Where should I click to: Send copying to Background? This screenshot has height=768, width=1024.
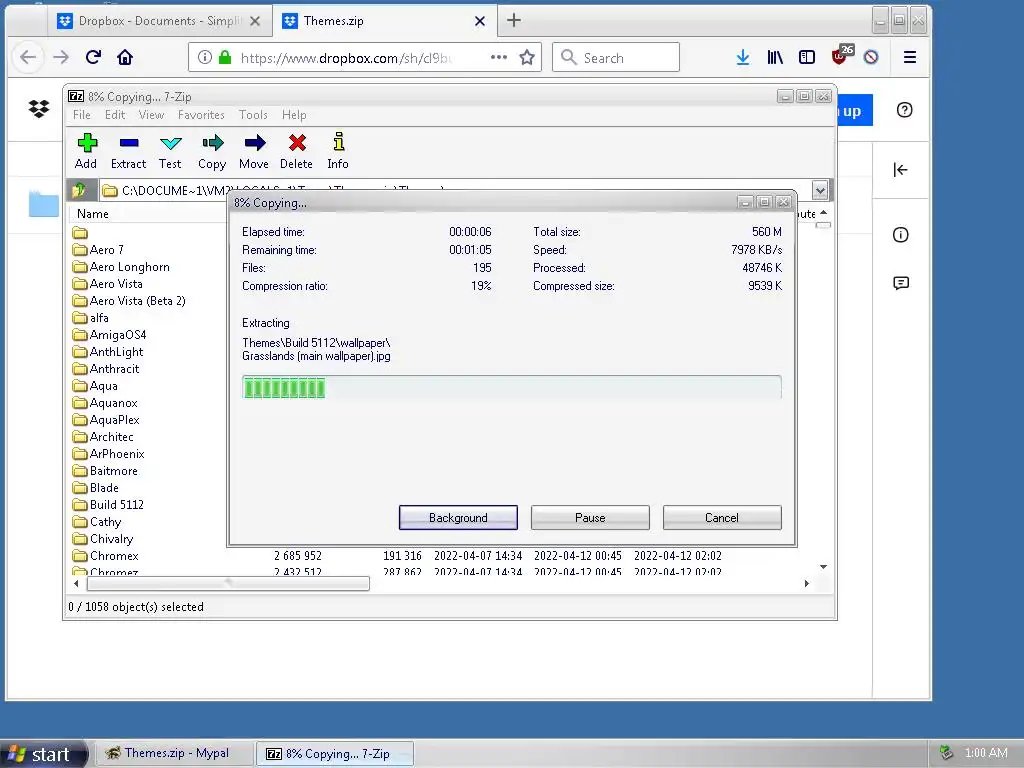click(458, 517)
